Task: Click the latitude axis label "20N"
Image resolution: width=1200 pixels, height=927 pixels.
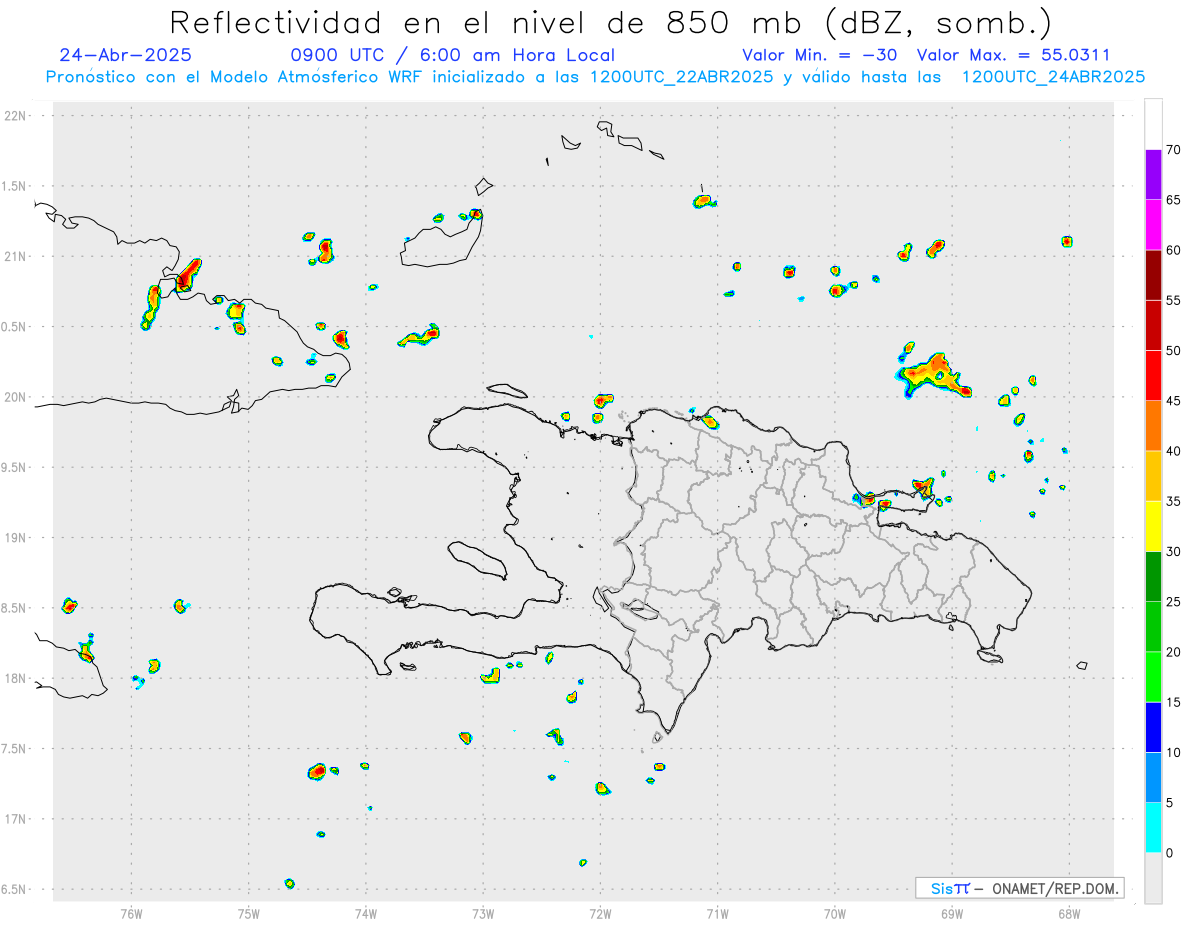Action: click(x=17, y=397)
